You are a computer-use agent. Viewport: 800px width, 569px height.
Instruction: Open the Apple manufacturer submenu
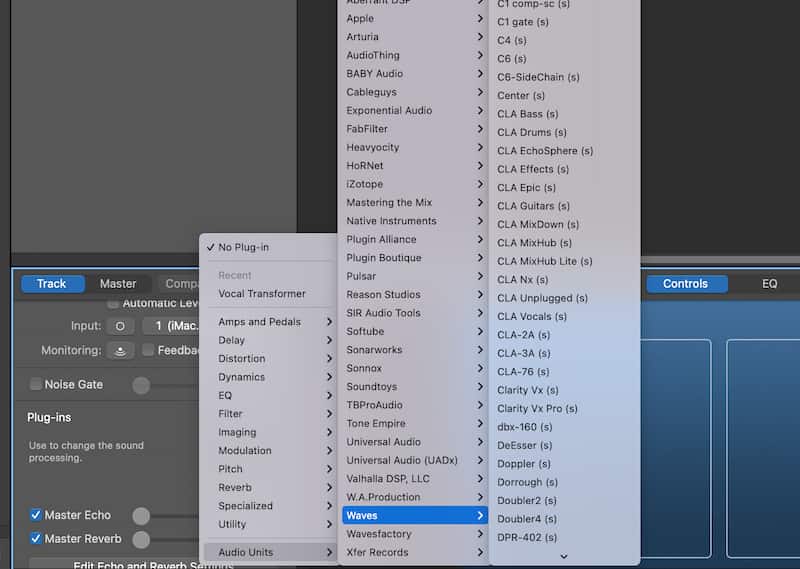414,18
